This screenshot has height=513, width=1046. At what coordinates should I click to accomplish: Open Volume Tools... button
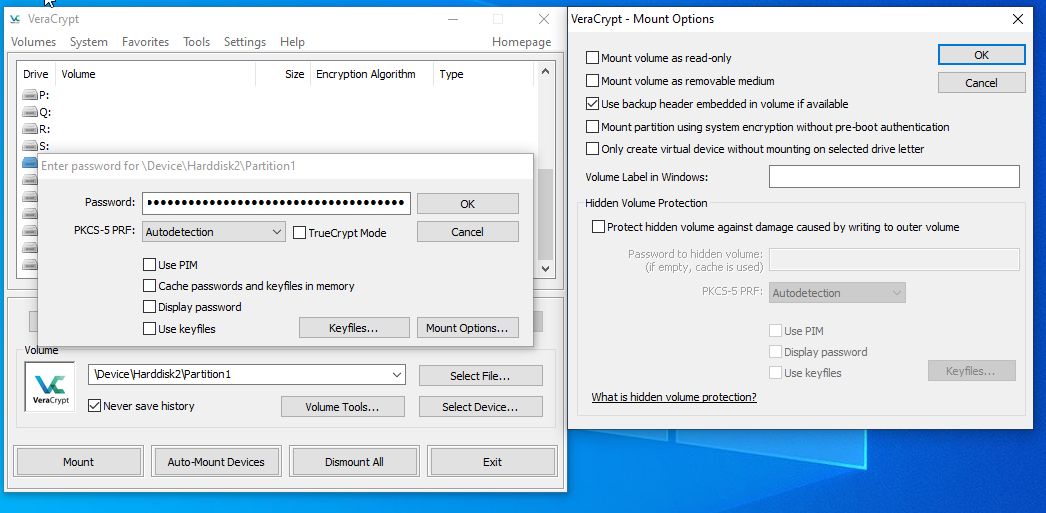coord(343,406)
